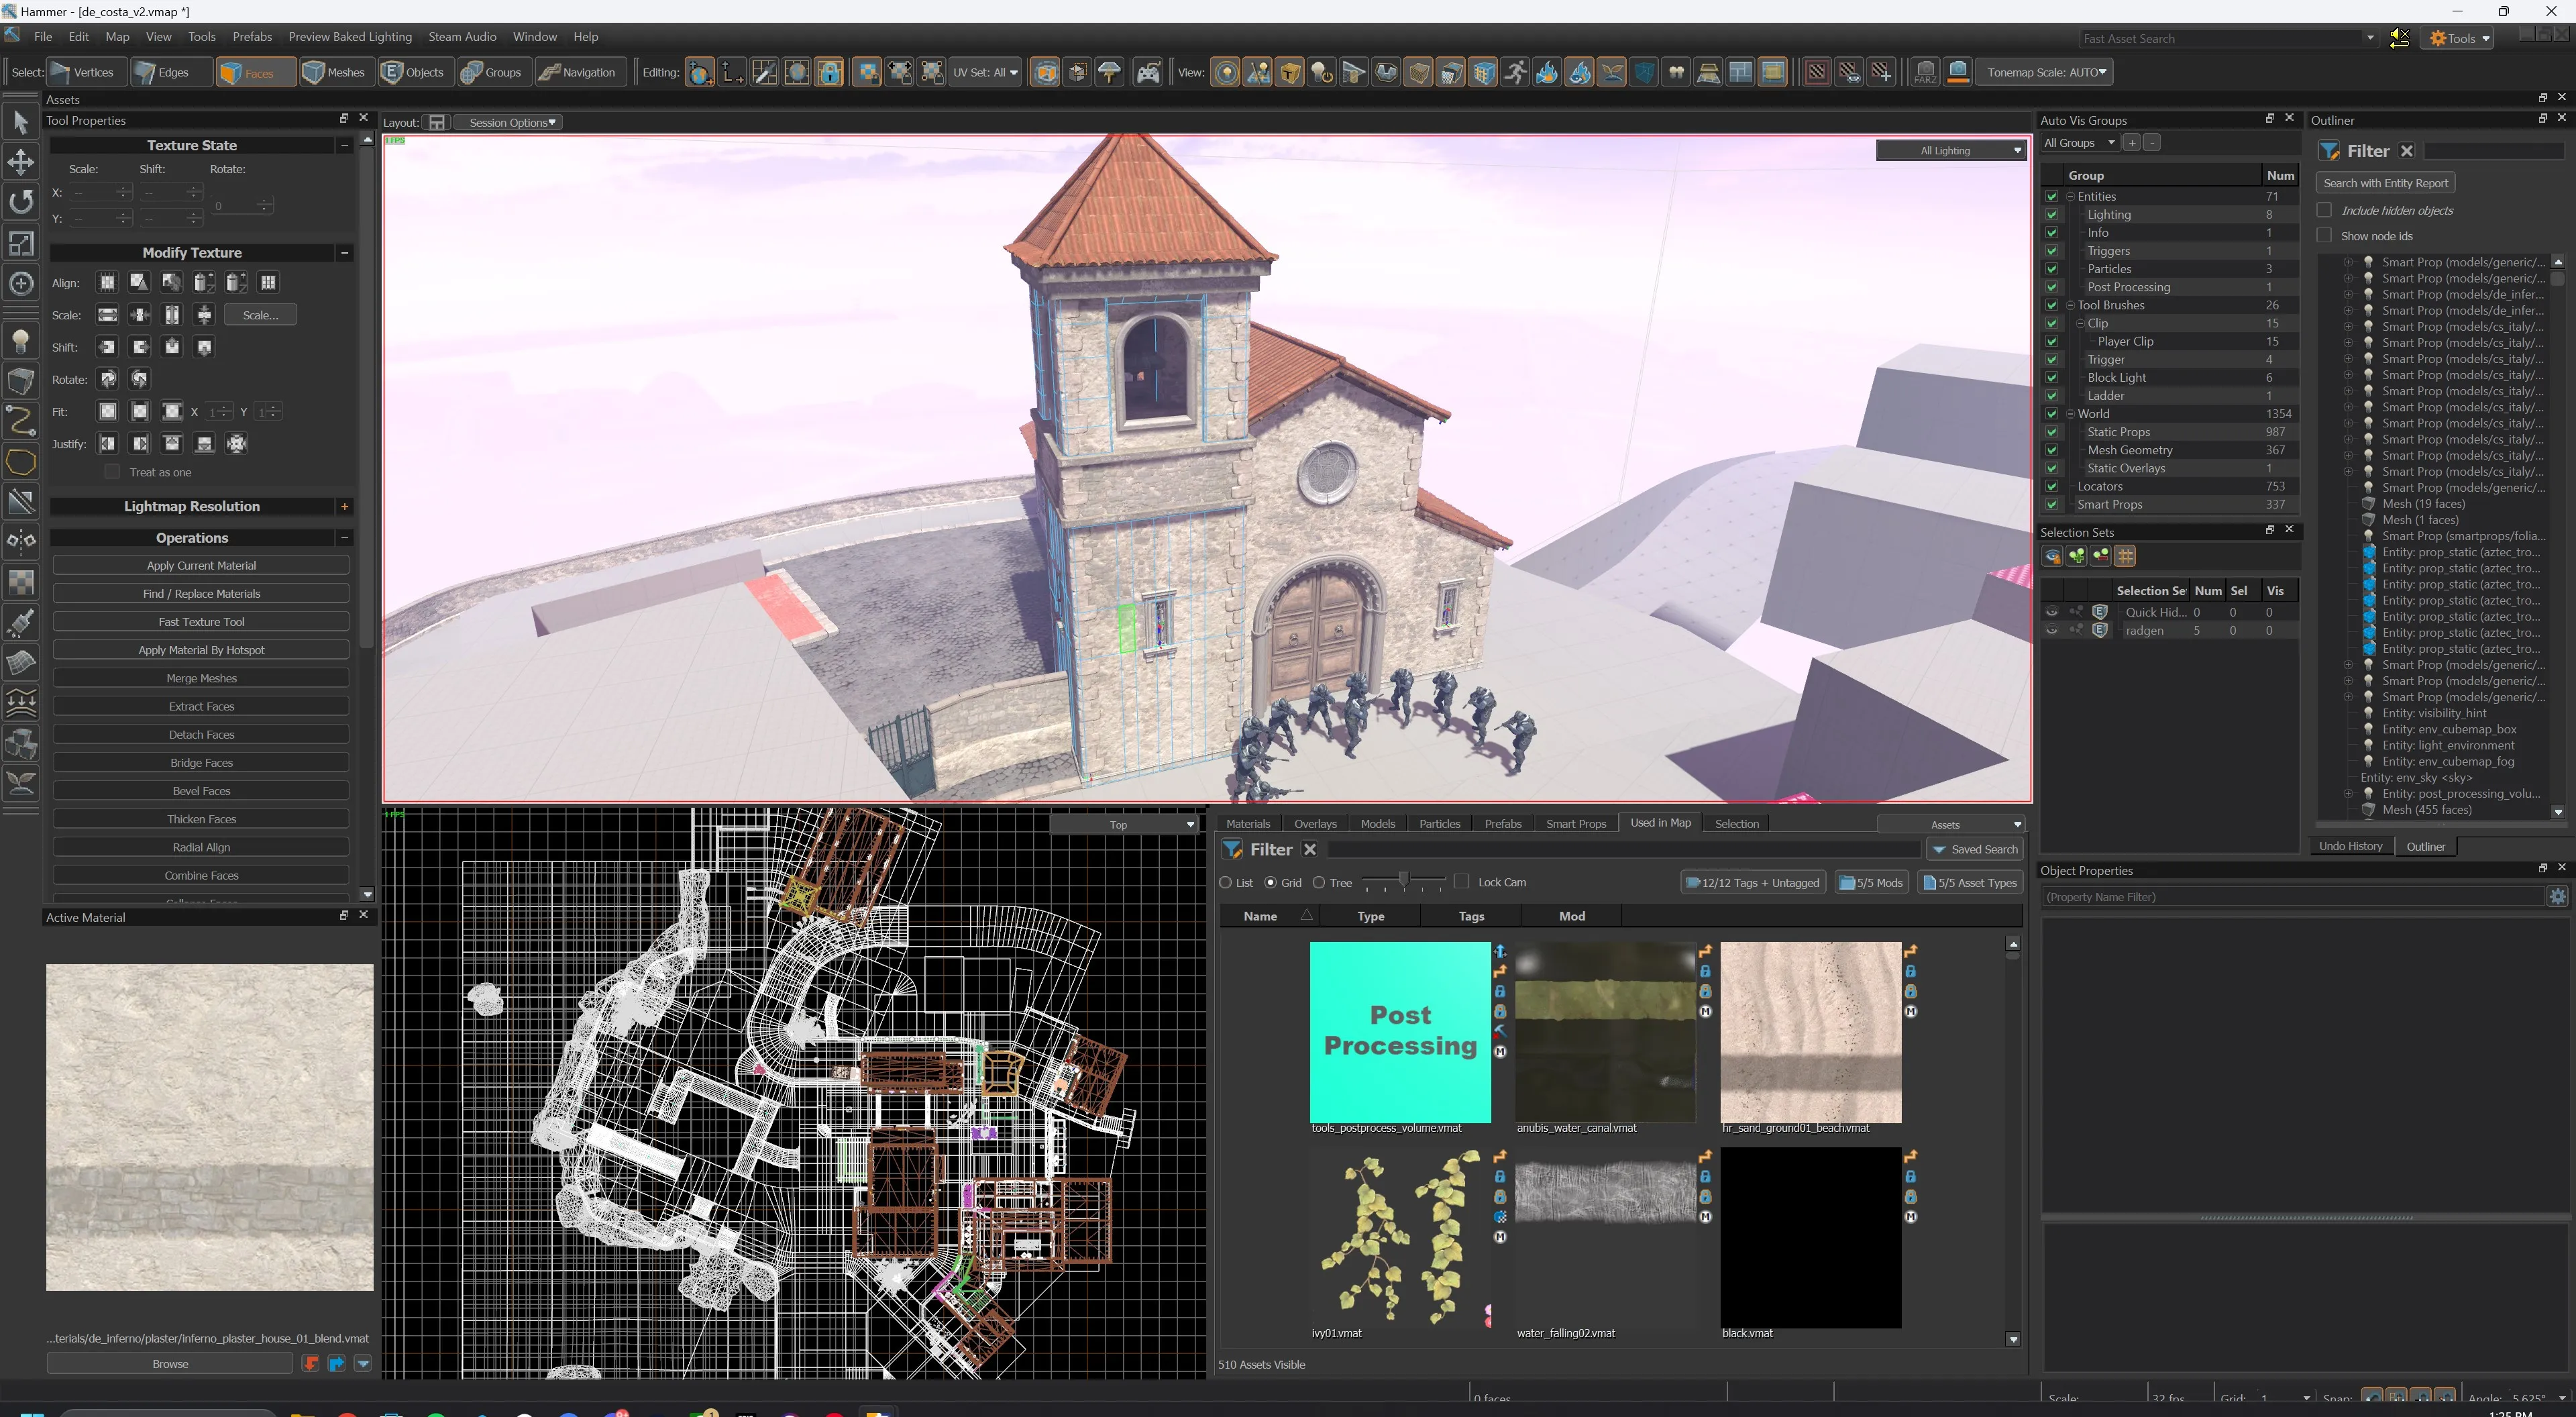This screenshot has width=2576, height=1417.
Task: Choose the Pivot manipulation tool
Action: [x=21, y=283]
